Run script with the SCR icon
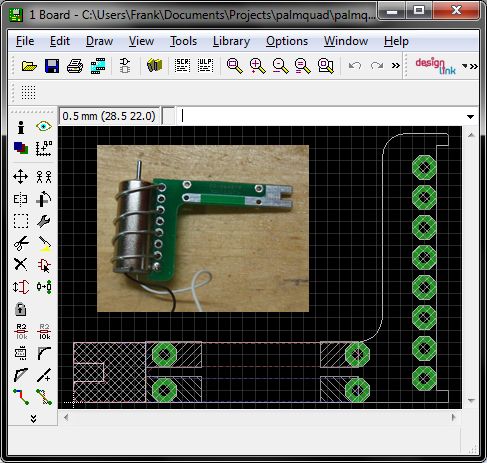487x463 pixels. [x=182, y=65]
